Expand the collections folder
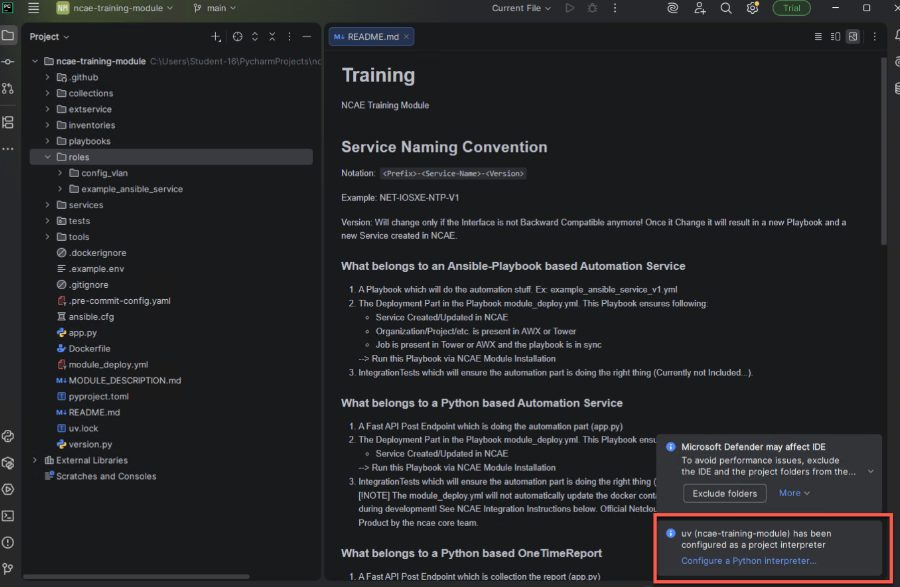The image size is (900, 587). click(x=48, y=93)
